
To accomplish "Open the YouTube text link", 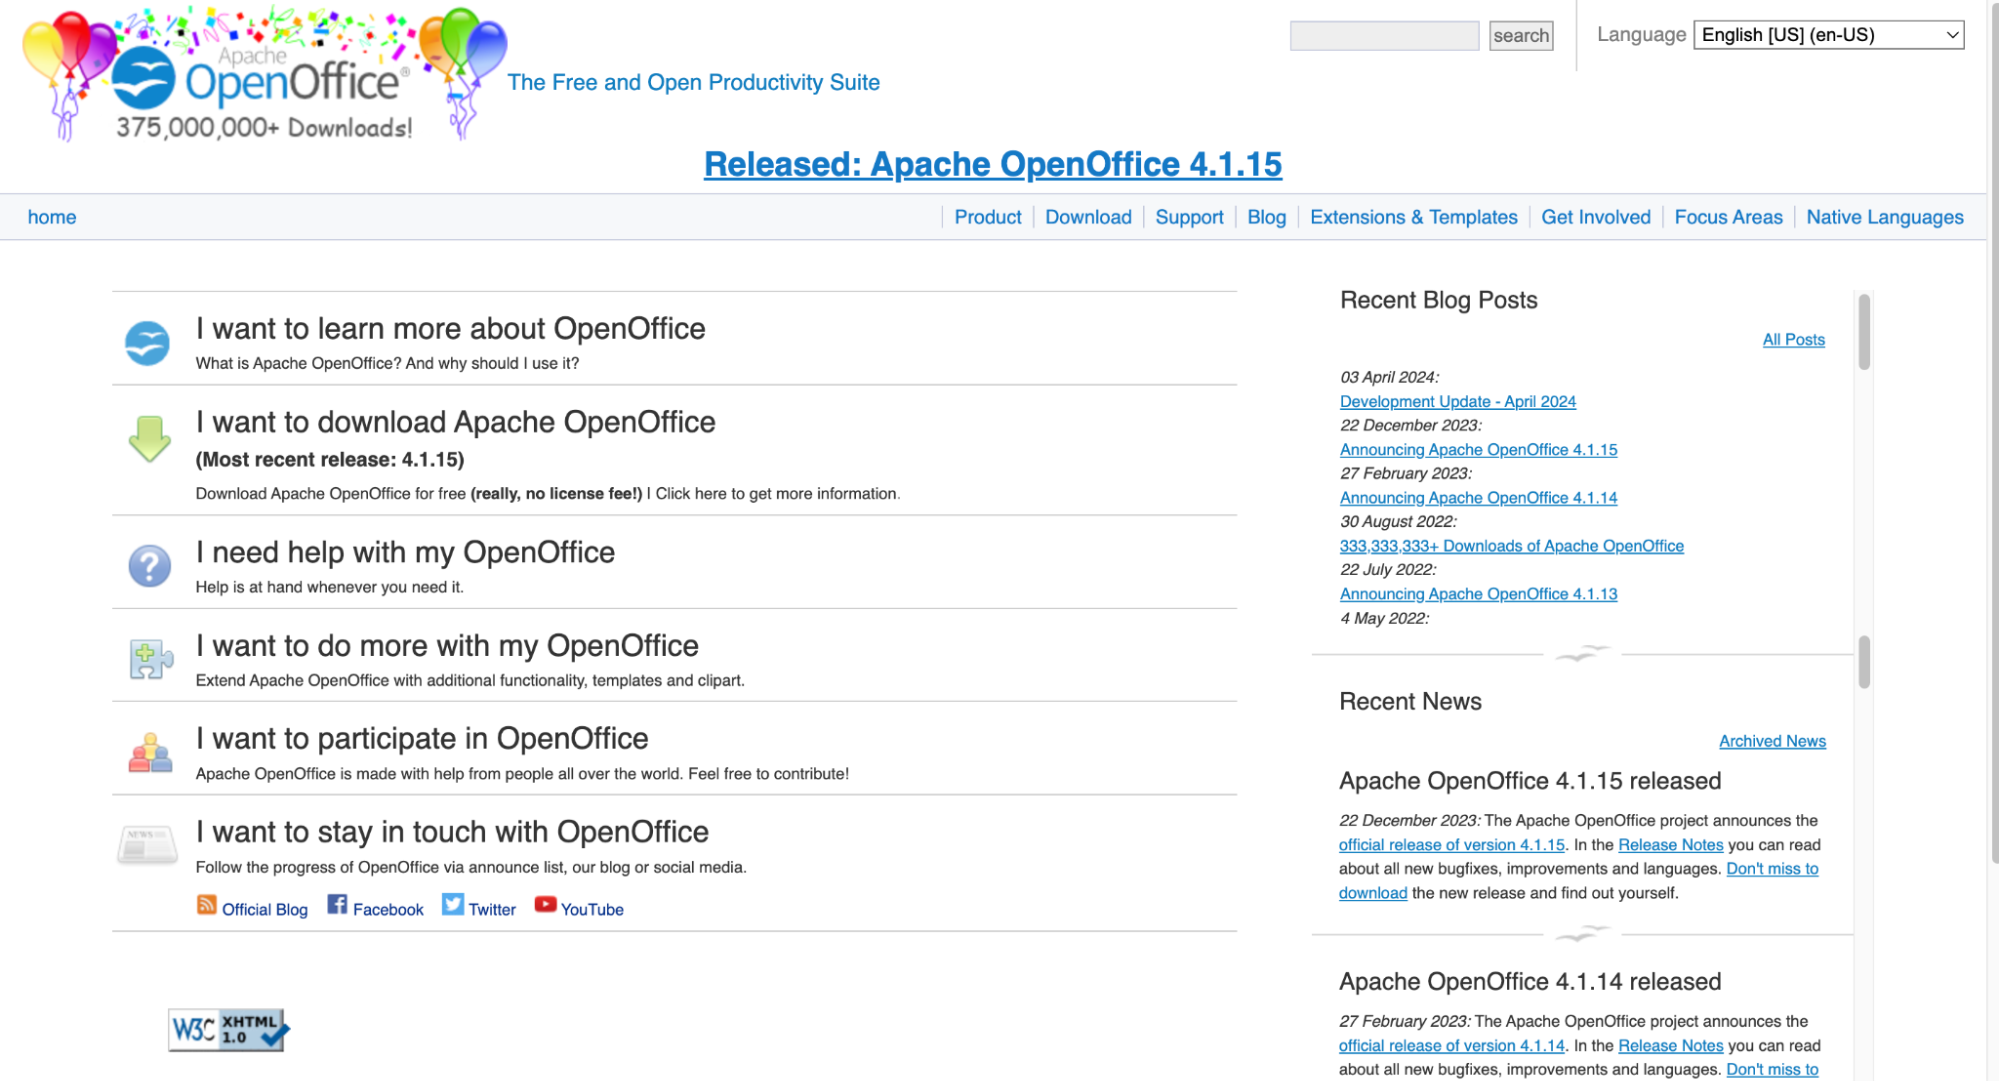I will point(592,909).
